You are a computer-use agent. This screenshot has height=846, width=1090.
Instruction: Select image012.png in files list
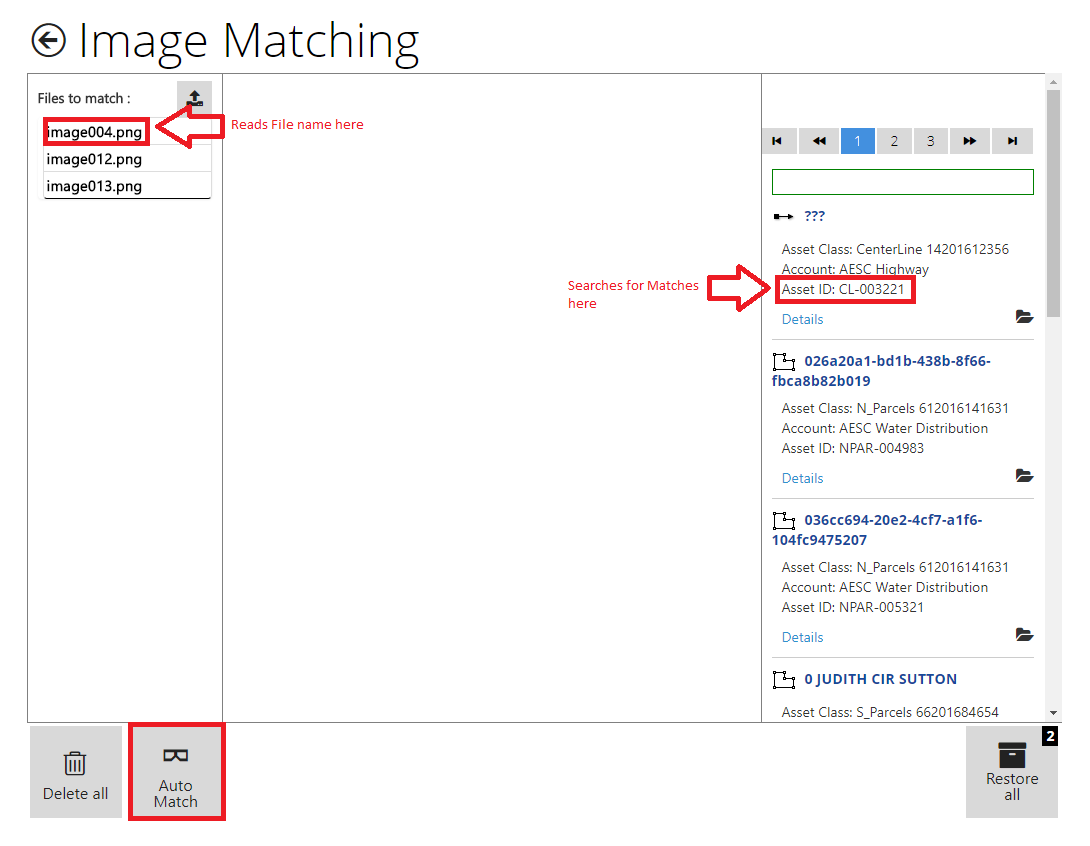[x=95, y=159]
